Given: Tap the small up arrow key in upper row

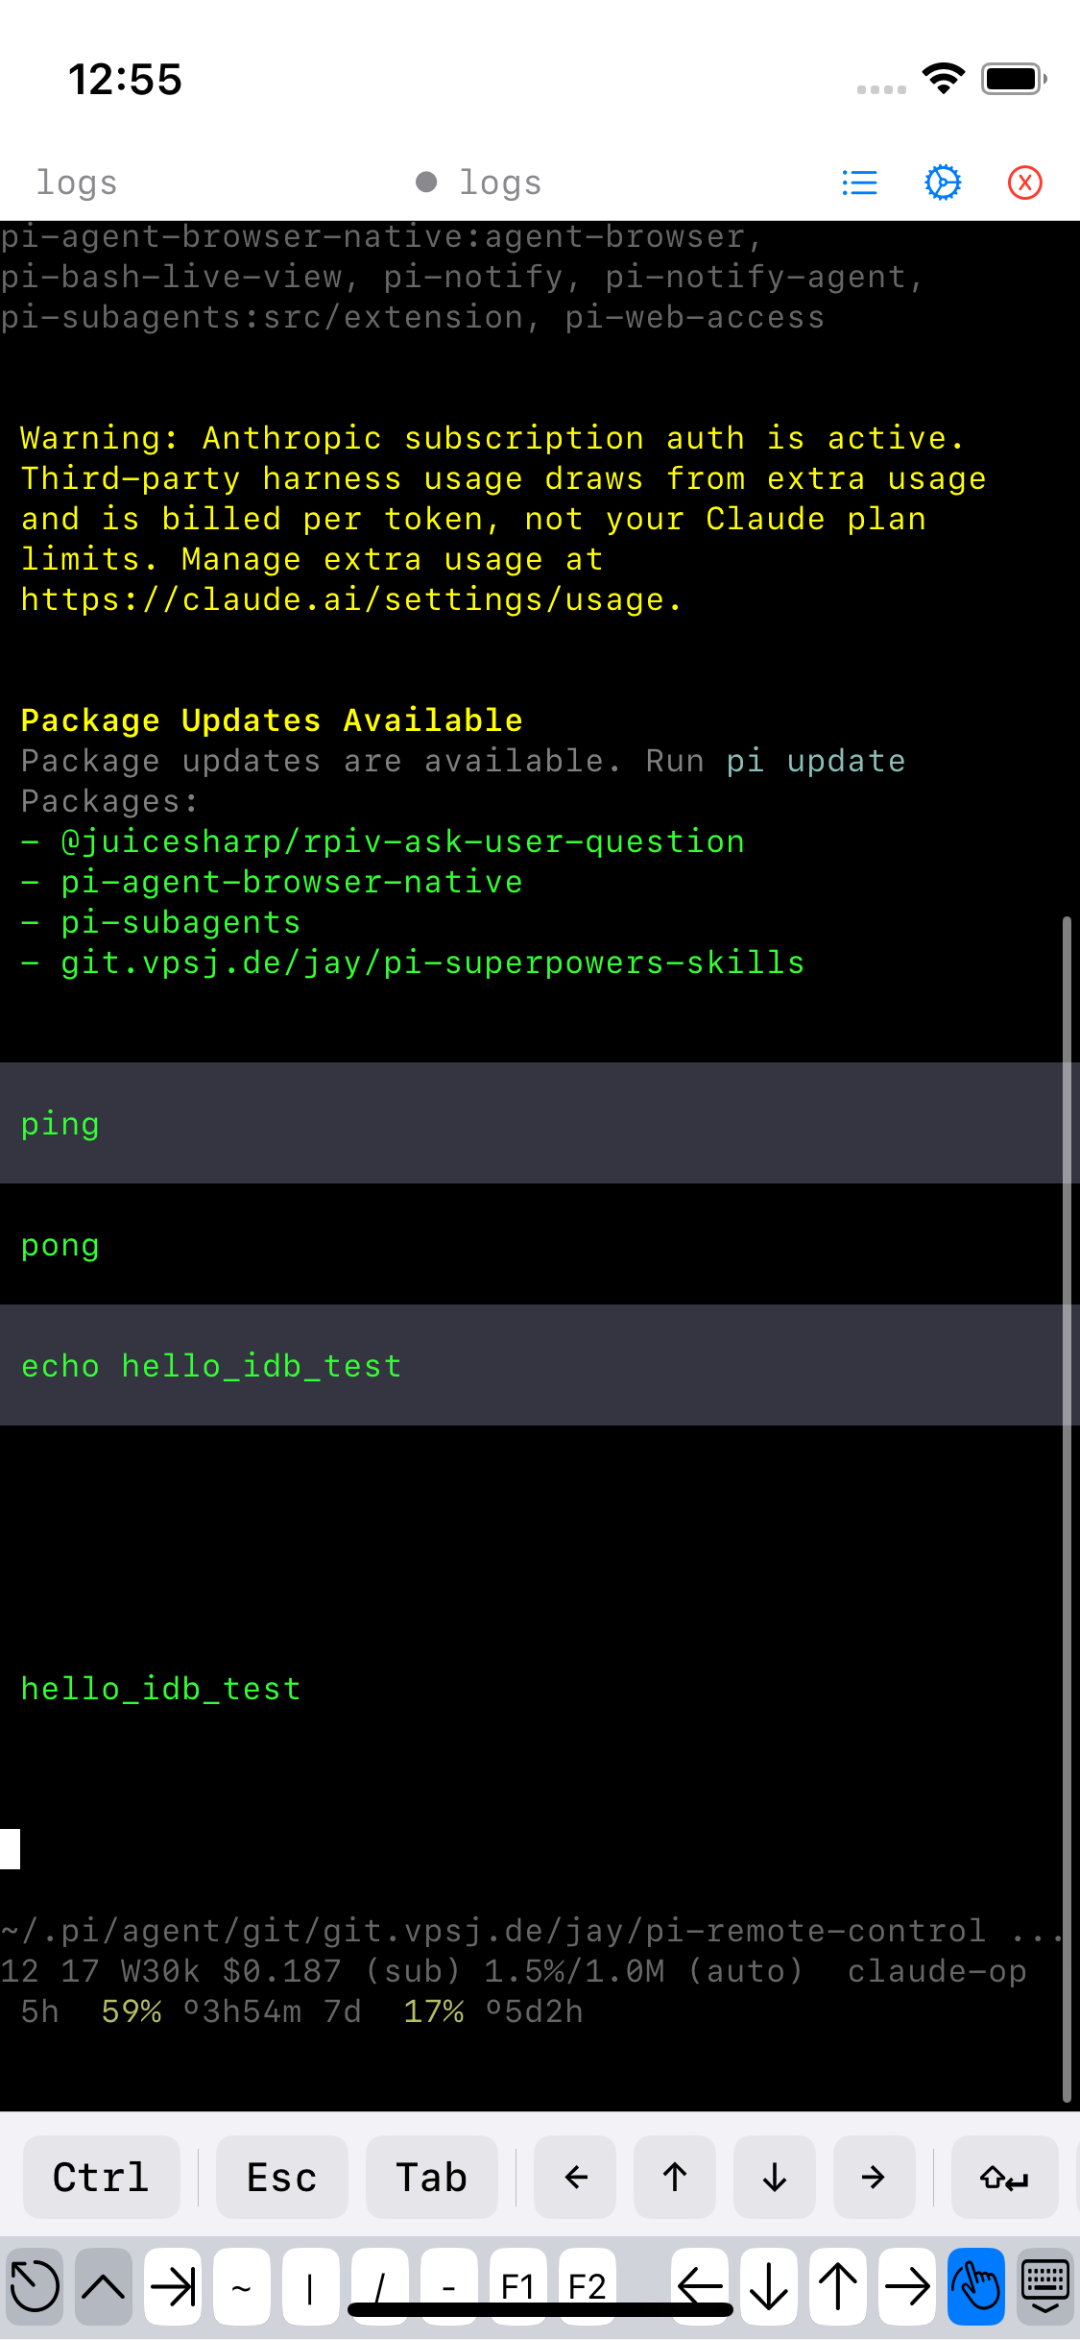Looking at the screenshot, I should tap(675, 2177).
